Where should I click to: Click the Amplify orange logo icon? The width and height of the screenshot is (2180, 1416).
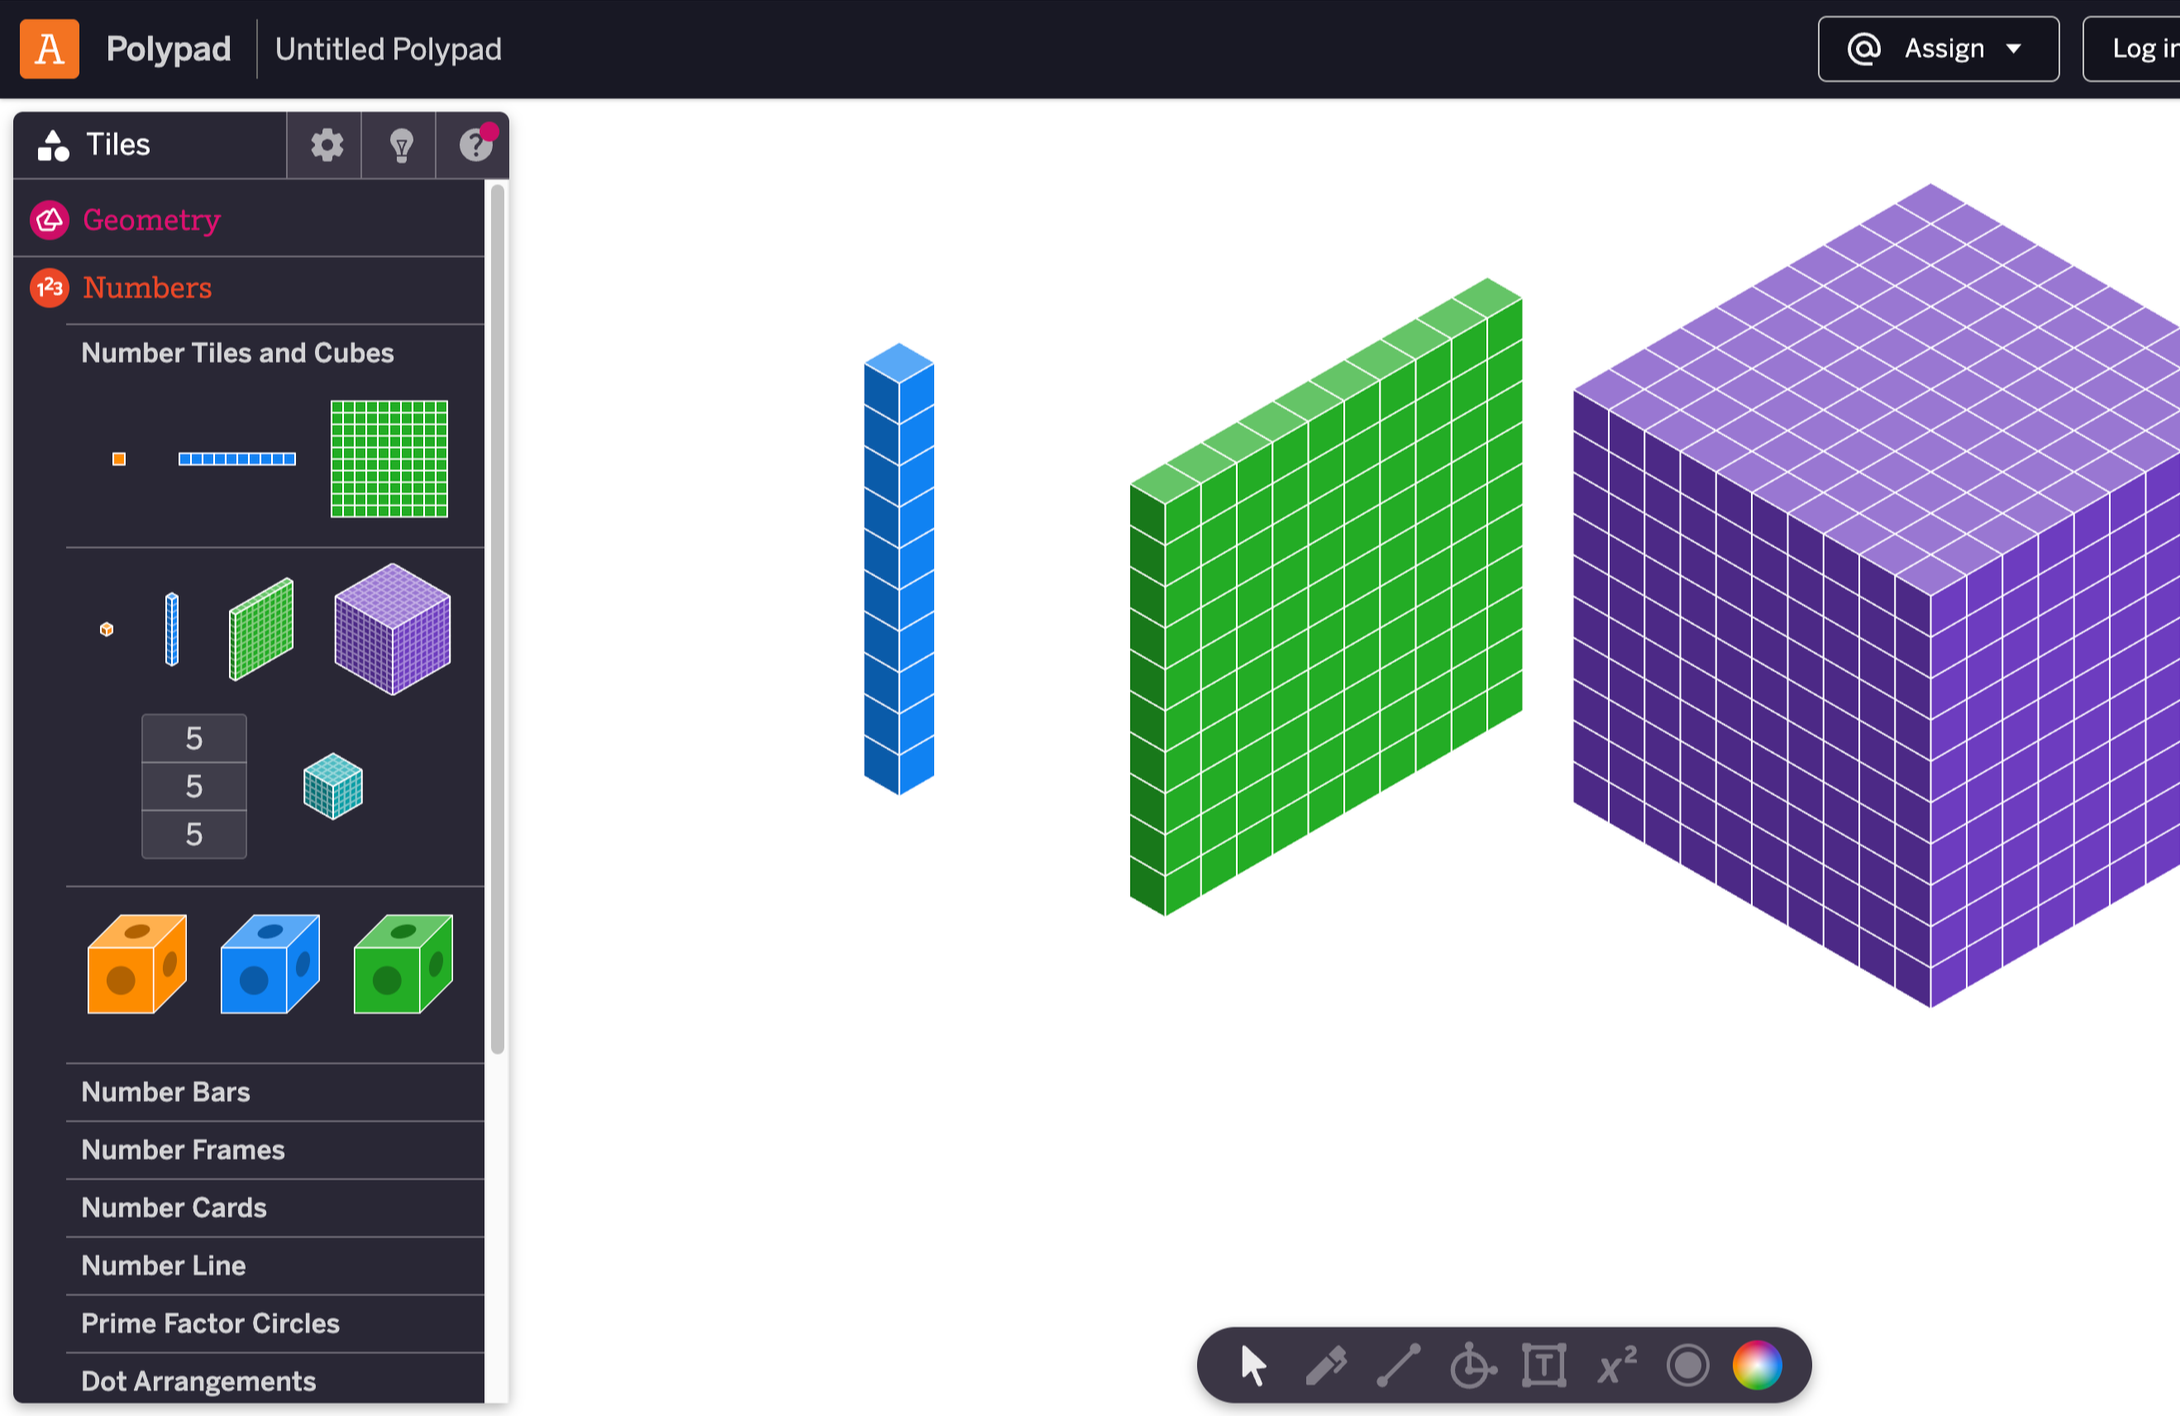[49, 49]
